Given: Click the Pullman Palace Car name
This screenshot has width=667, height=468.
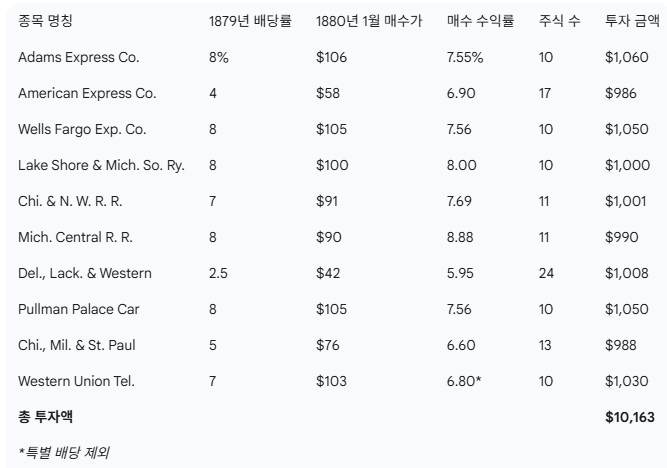Looking at the screenshot, I should (77, 309).
